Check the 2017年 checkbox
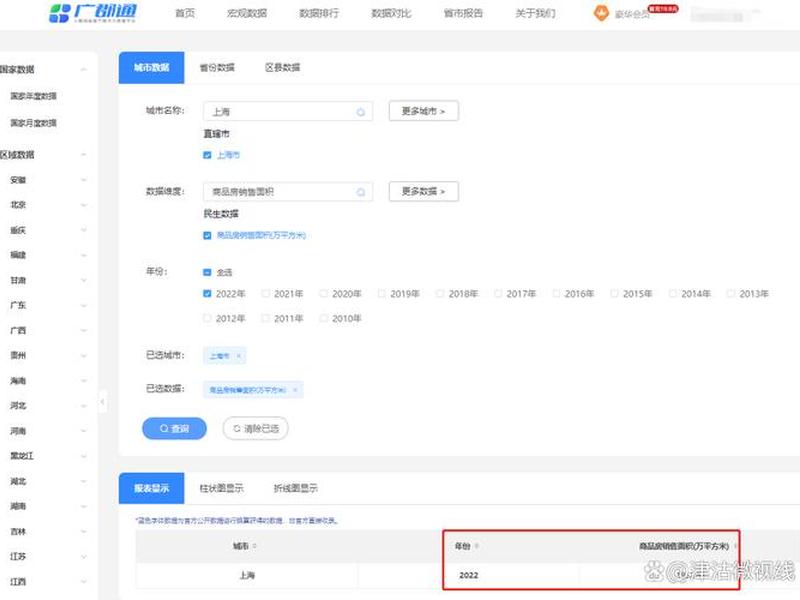The height and width of the screenshot is (600, 800). [498, 294]
